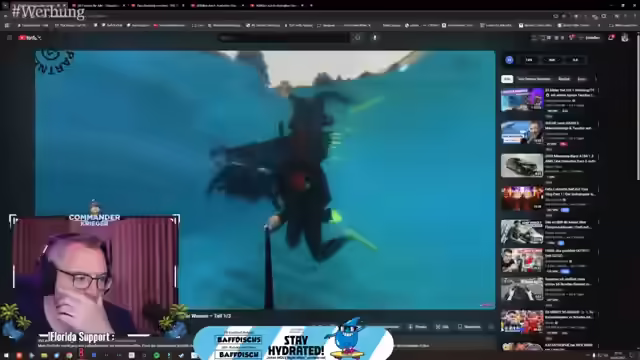Switch to the third browser tab
This screenshot has width=640, height=360.
[x=157, y=6]
